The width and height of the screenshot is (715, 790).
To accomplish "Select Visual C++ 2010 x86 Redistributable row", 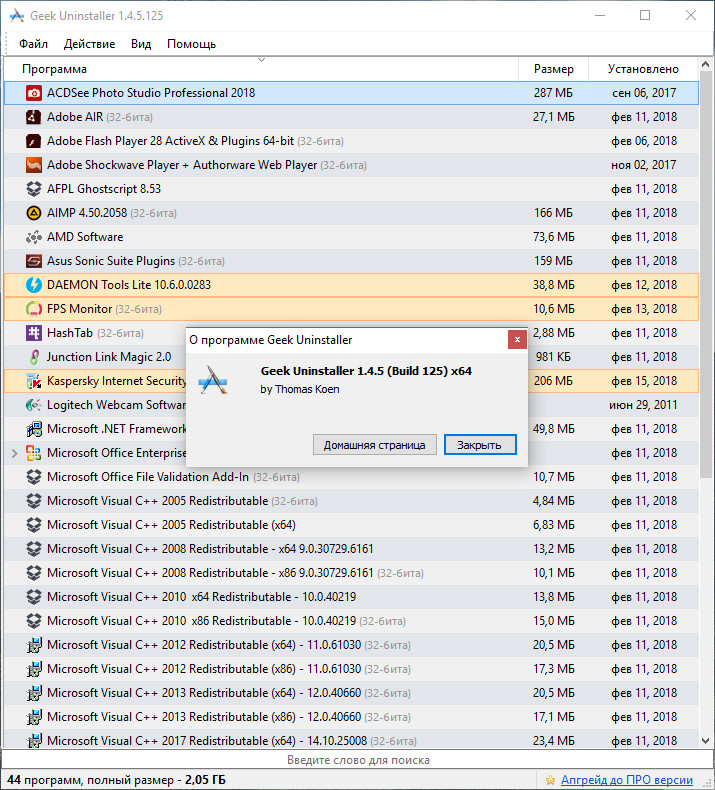I will point(352,621).
